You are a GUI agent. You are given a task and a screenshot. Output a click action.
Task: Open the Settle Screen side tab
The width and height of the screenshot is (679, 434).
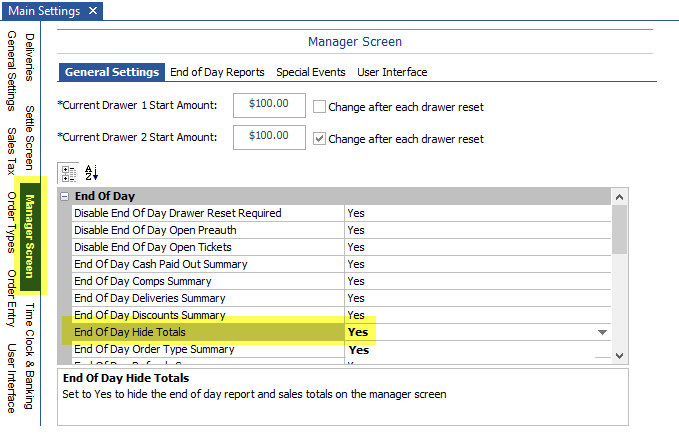click(x=29, y=137)
